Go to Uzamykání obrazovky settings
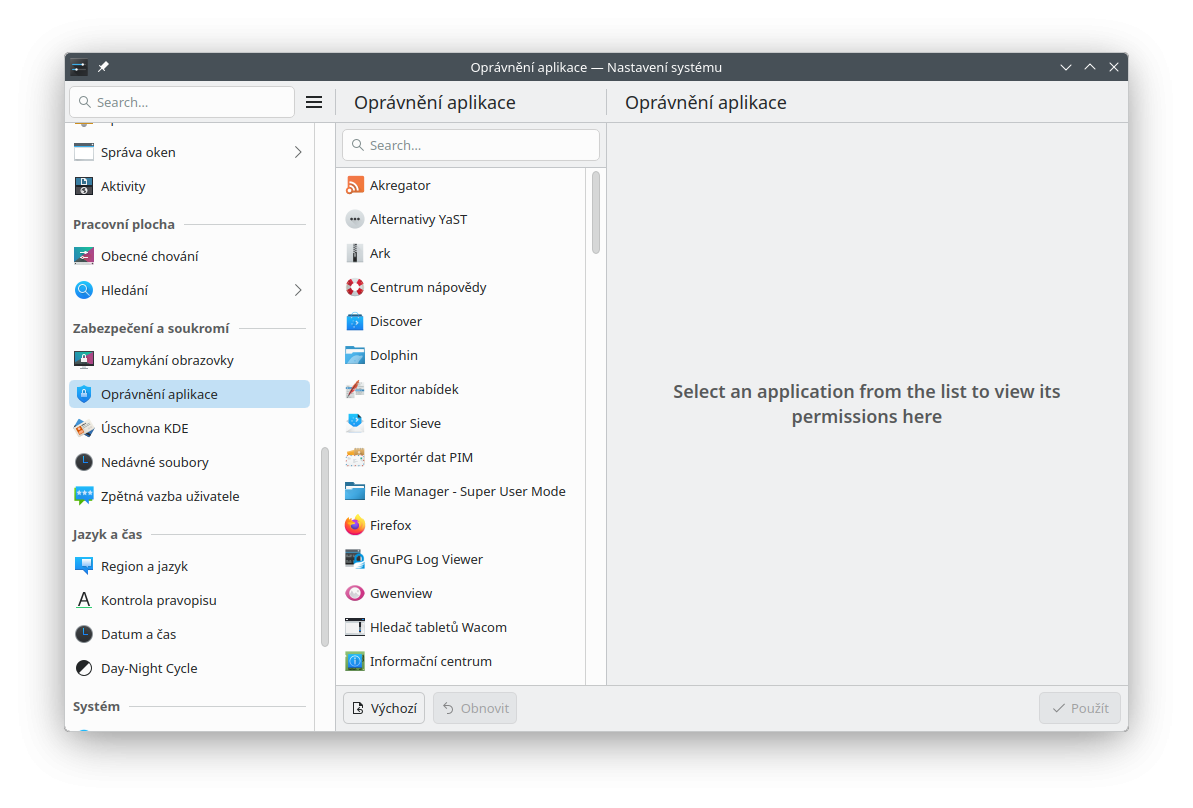This screenshot has width=1193, height=808. point(167,360)
